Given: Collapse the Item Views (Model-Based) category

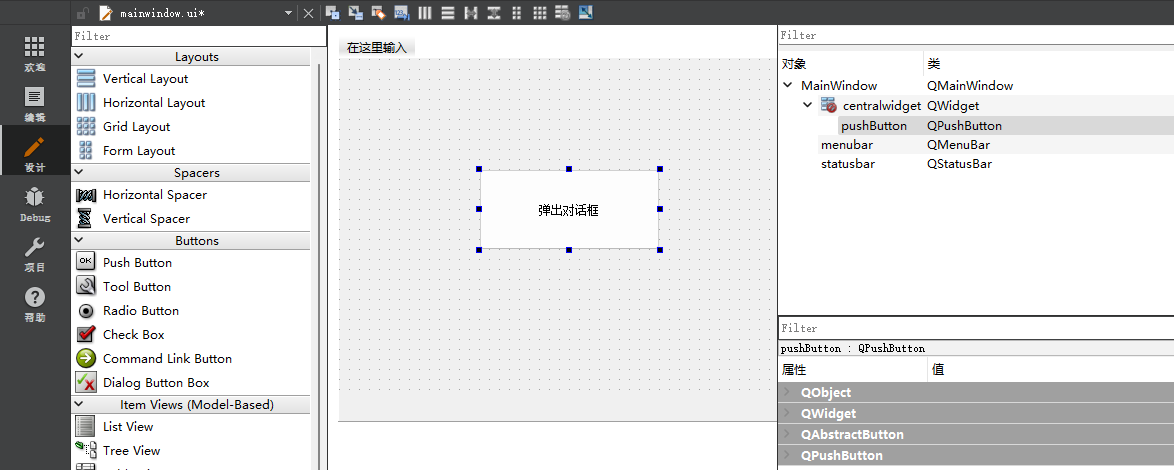Looking at the screenshot, I should (x=79, y=405).
